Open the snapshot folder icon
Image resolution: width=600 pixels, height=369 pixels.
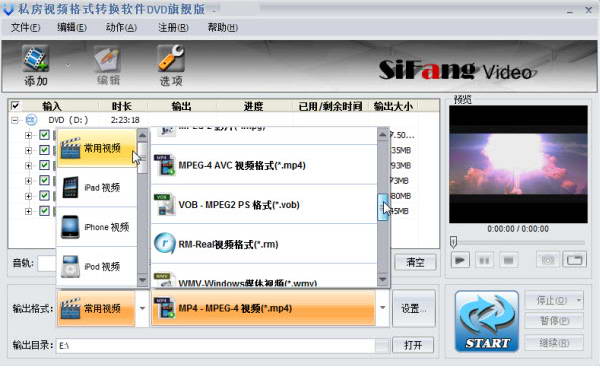(x=574, y=260)
